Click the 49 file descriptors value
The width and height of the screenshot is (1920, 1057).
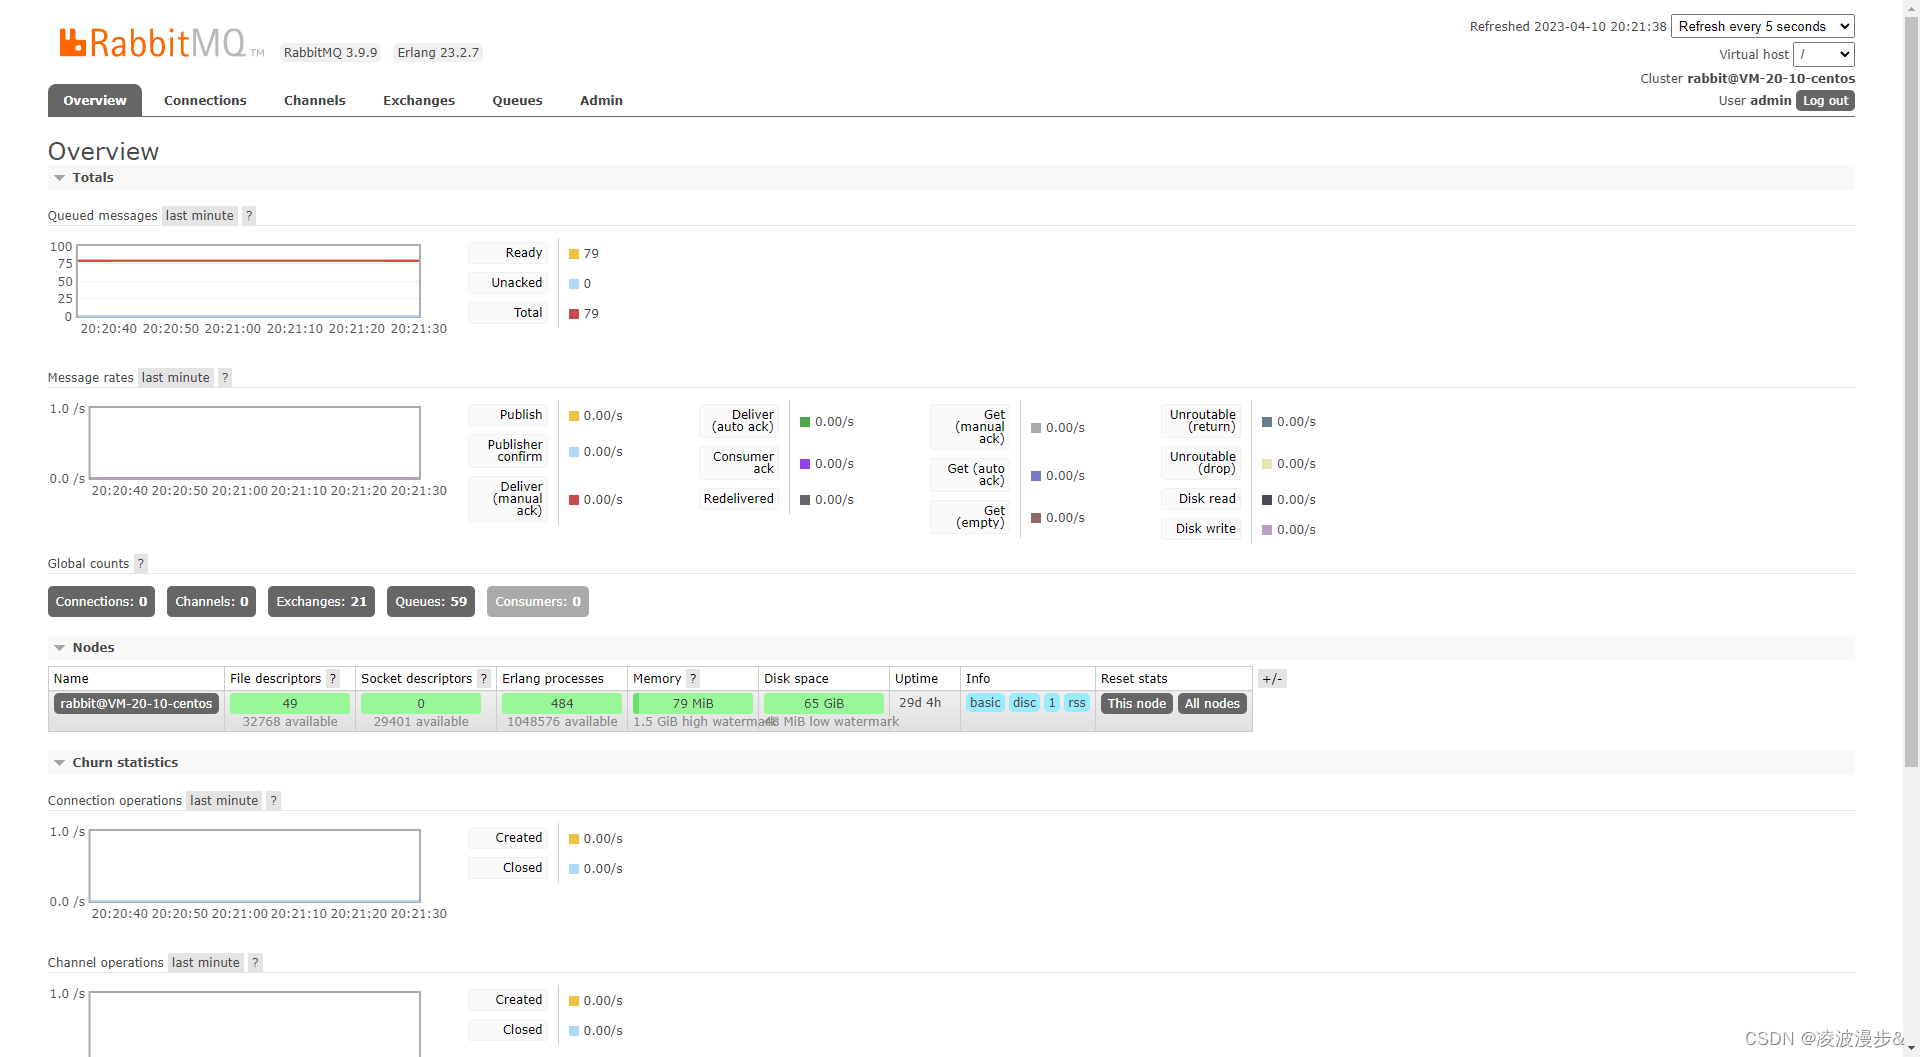[290, 703]
